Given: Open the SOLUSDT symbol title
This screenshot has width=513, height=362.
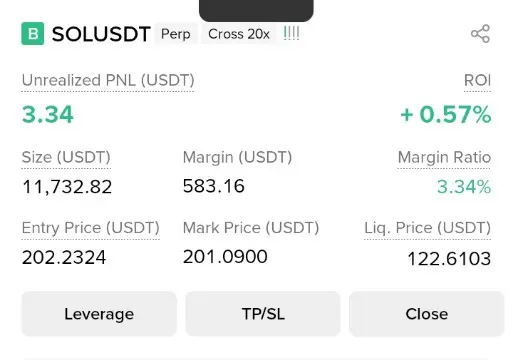Looking at the screenshot, I should [x=101, y=34].
